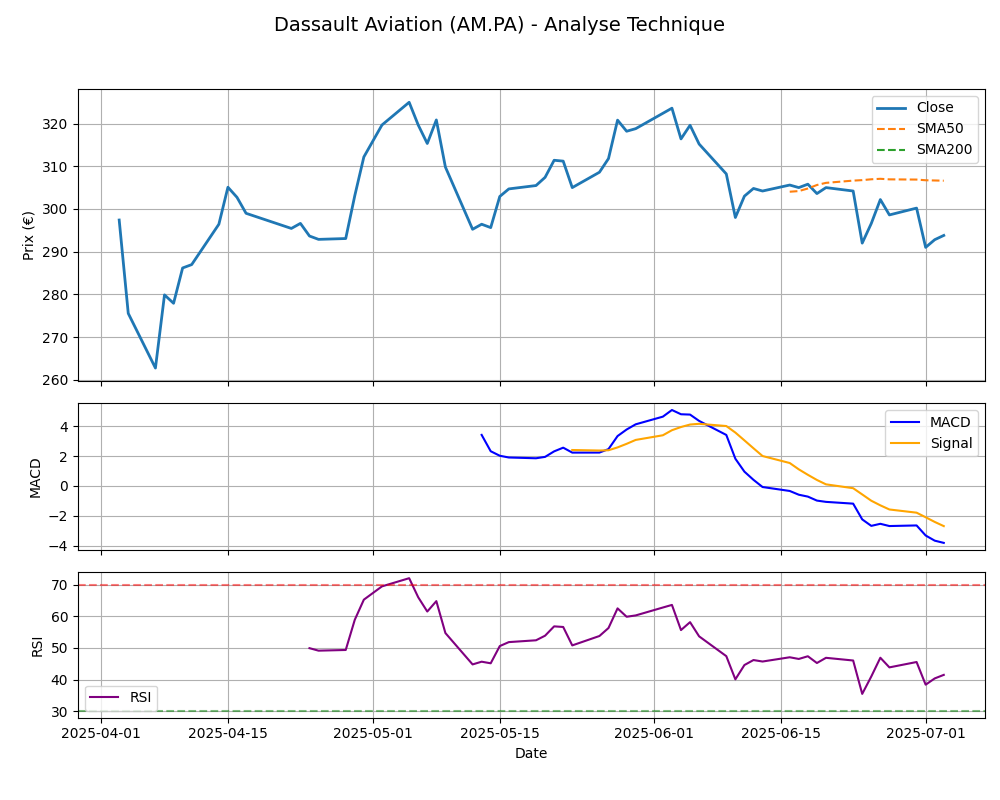Click the 260 price axis tick label

tap(55, 381)
